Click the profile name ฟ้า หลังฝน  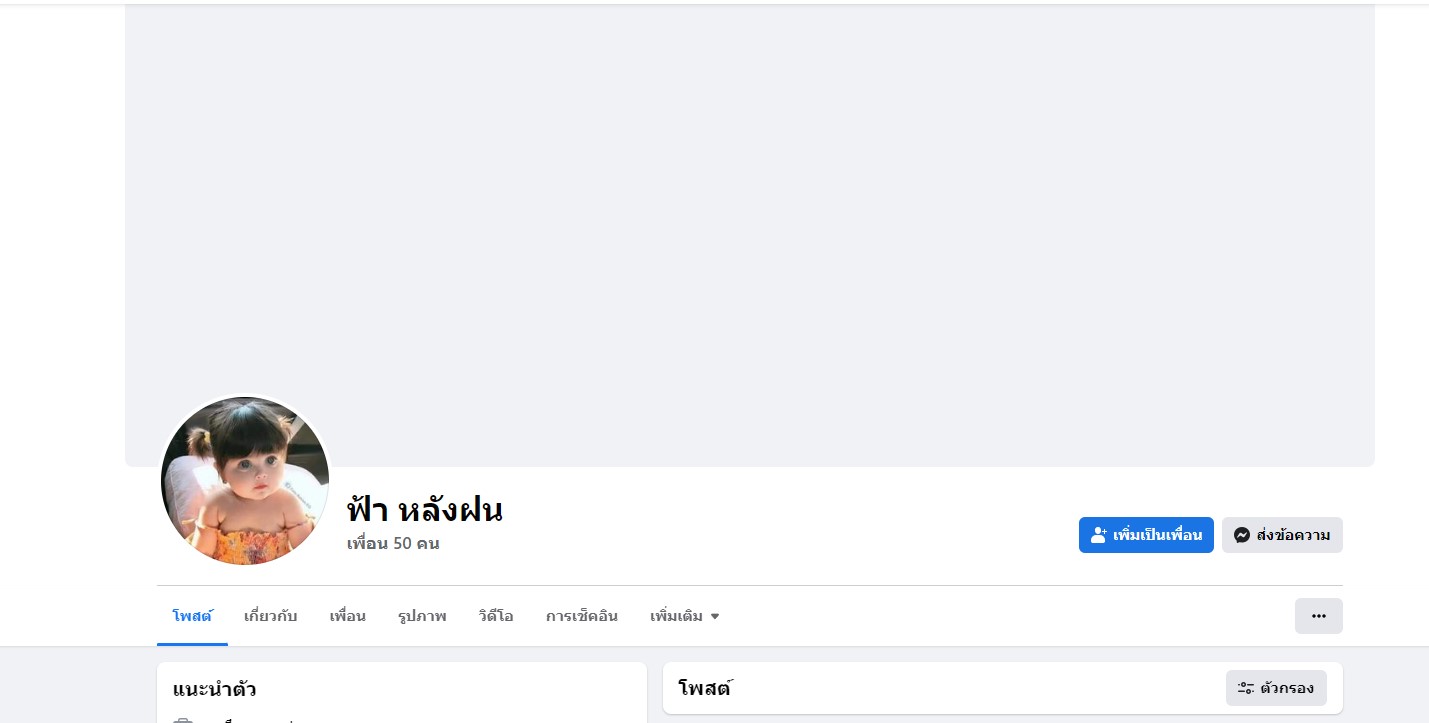425,510
